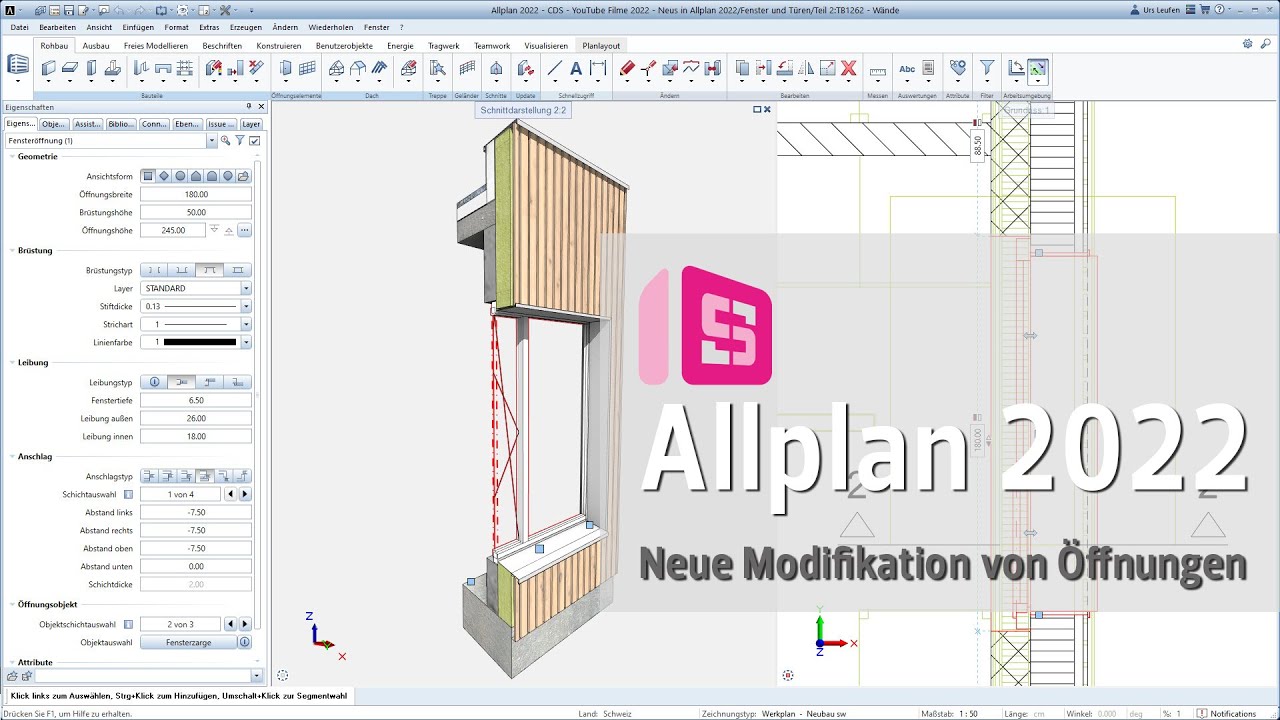The width and height of the screenshot is (1280, 720).
Task: Select the fourth Brüstungstyp option
Action: [238, 270]
